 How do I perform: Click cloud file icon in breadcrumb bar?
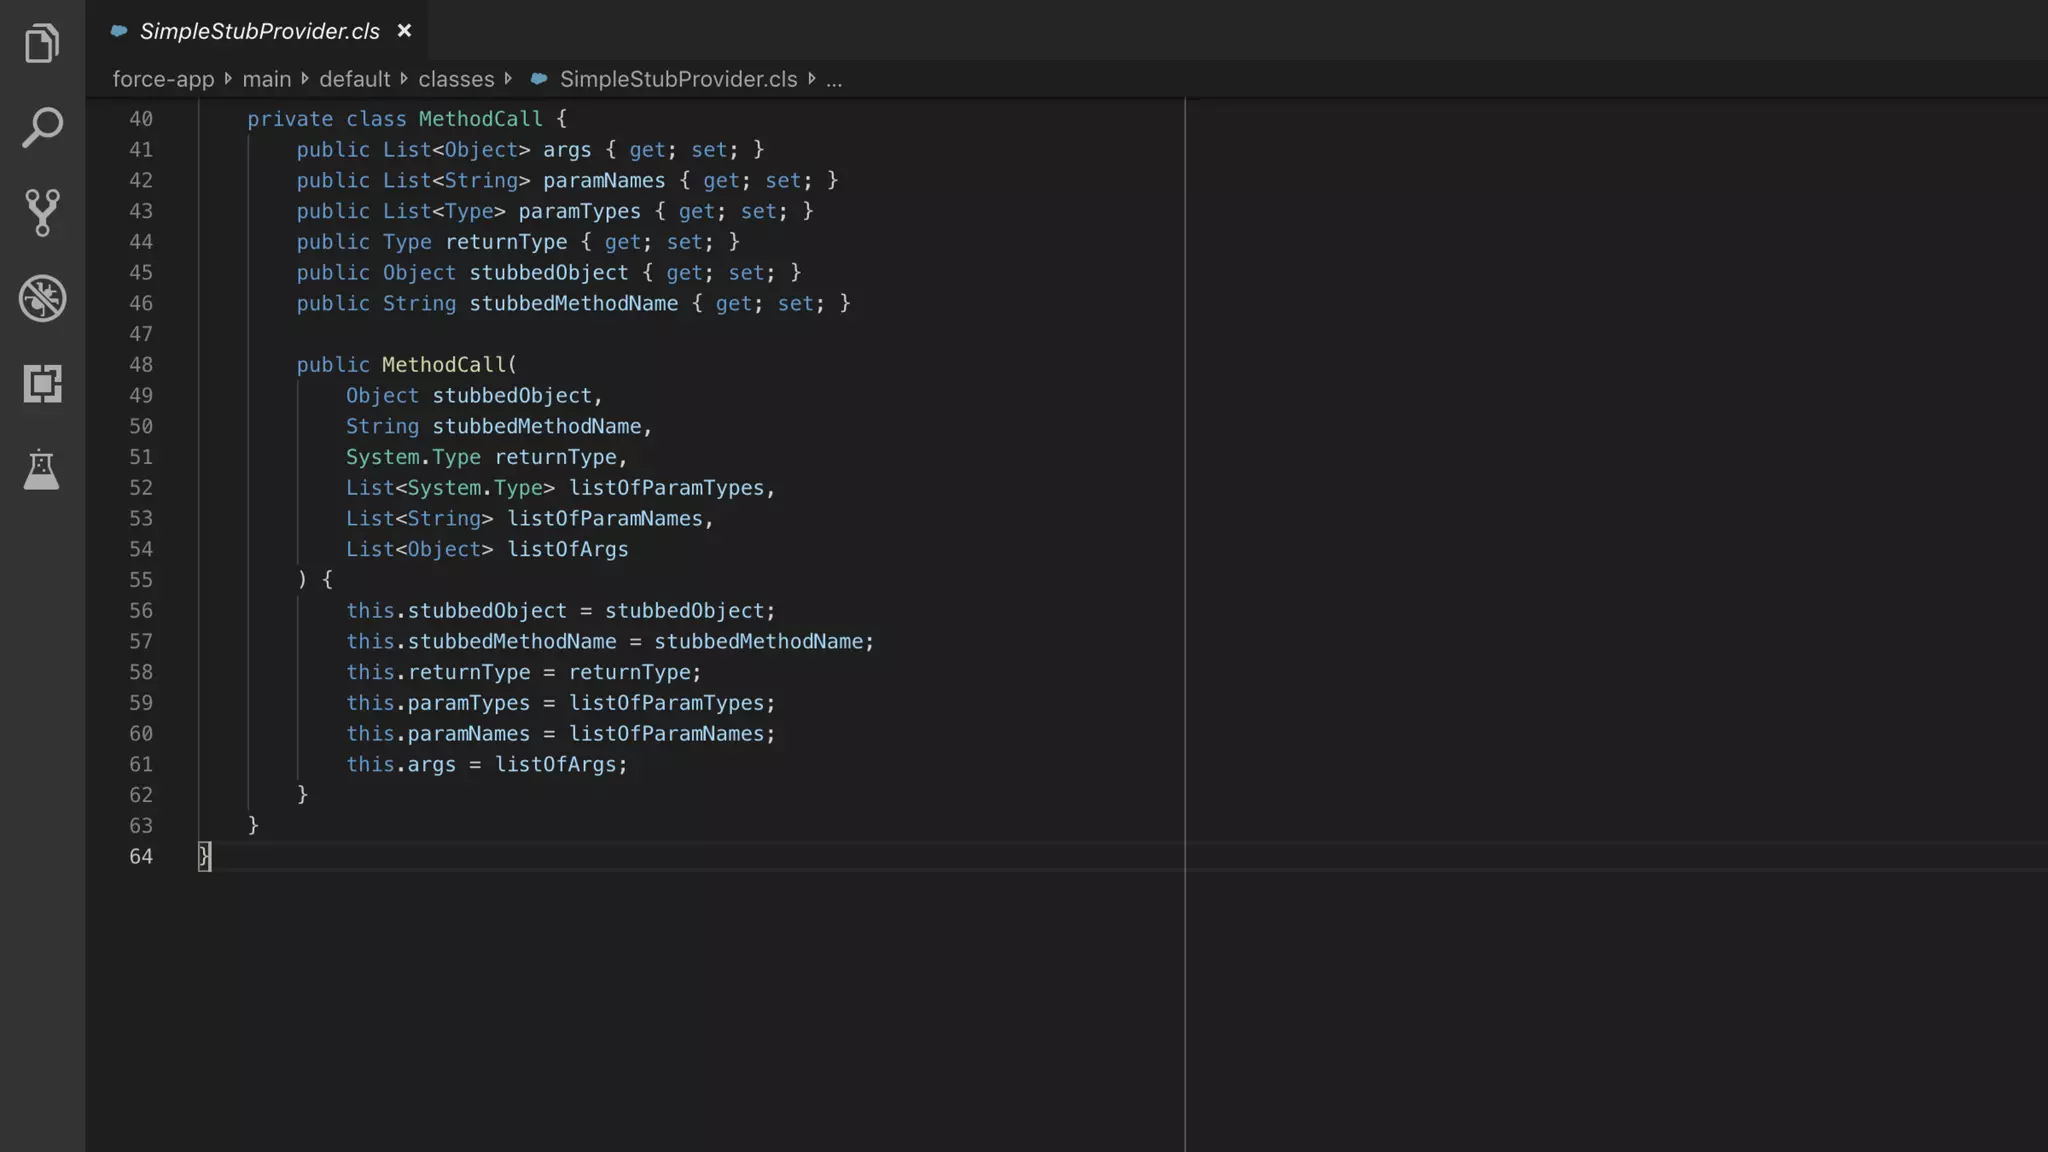539,79
